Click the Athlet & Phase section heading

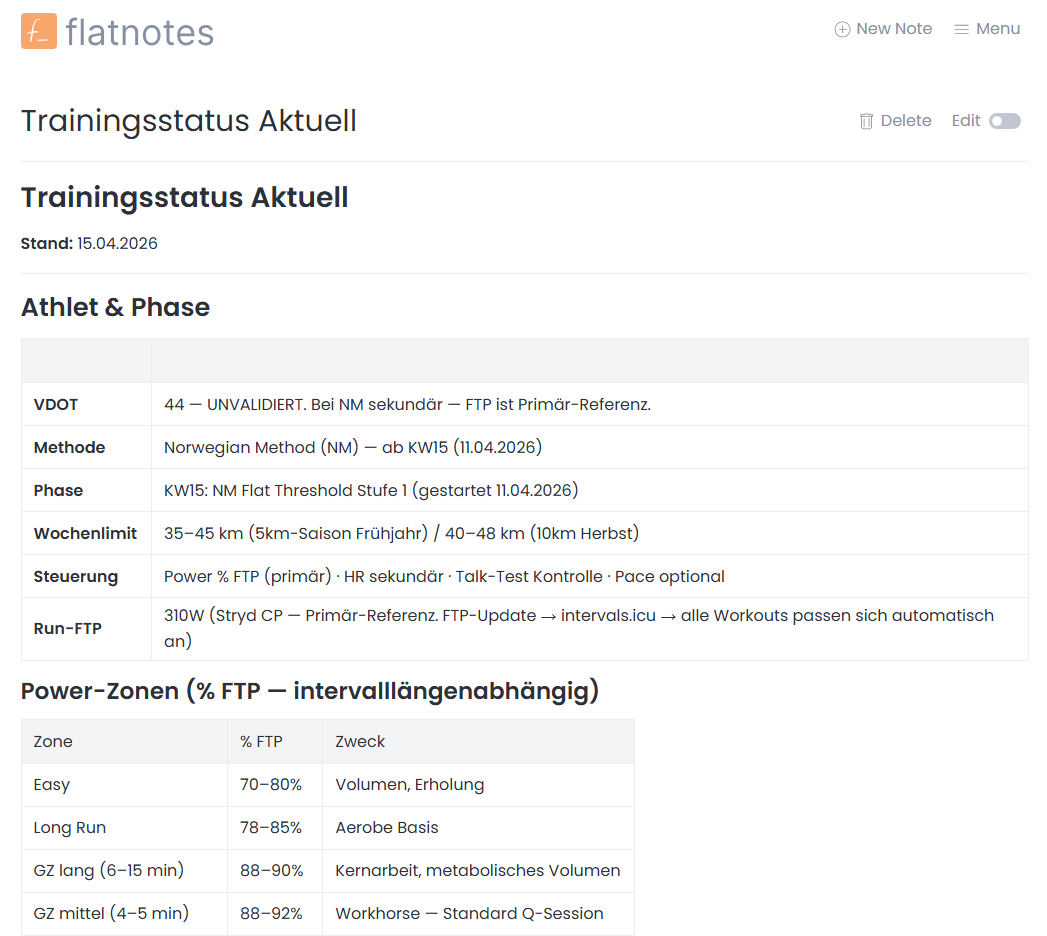click(x=115, y=307)
